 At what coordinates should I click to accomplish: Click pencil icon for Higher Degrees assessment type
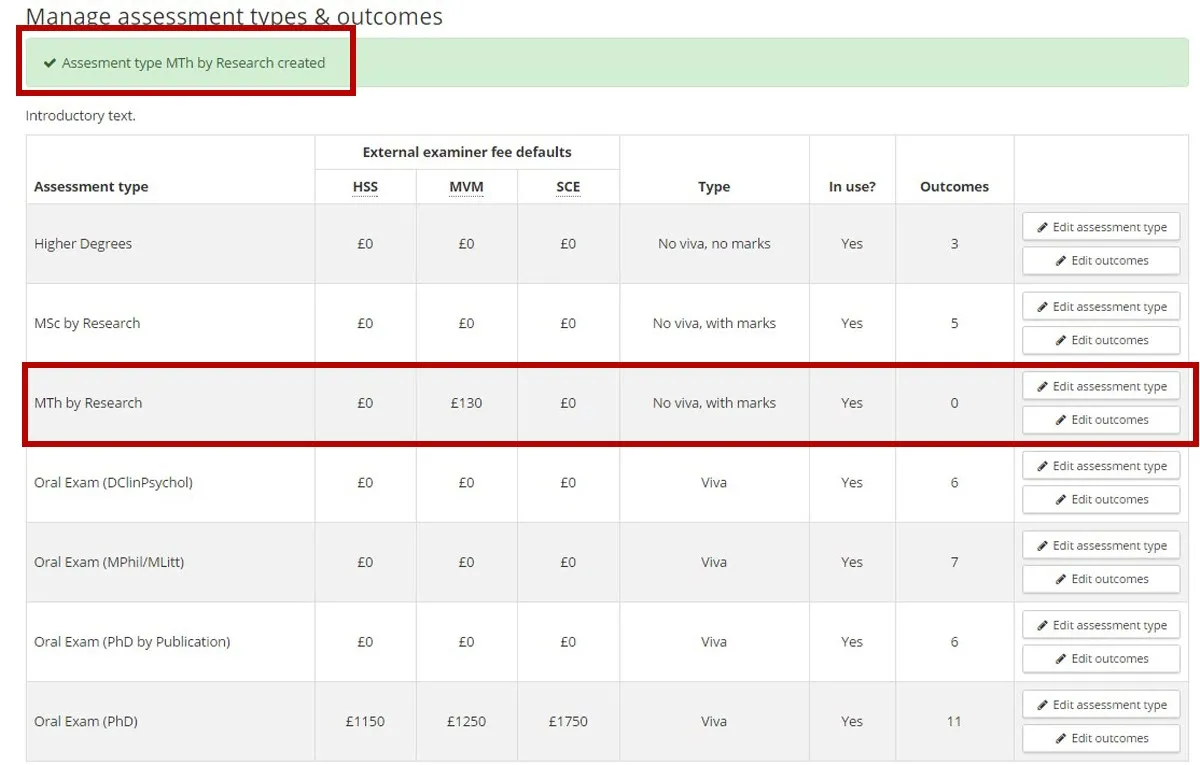1043,228
